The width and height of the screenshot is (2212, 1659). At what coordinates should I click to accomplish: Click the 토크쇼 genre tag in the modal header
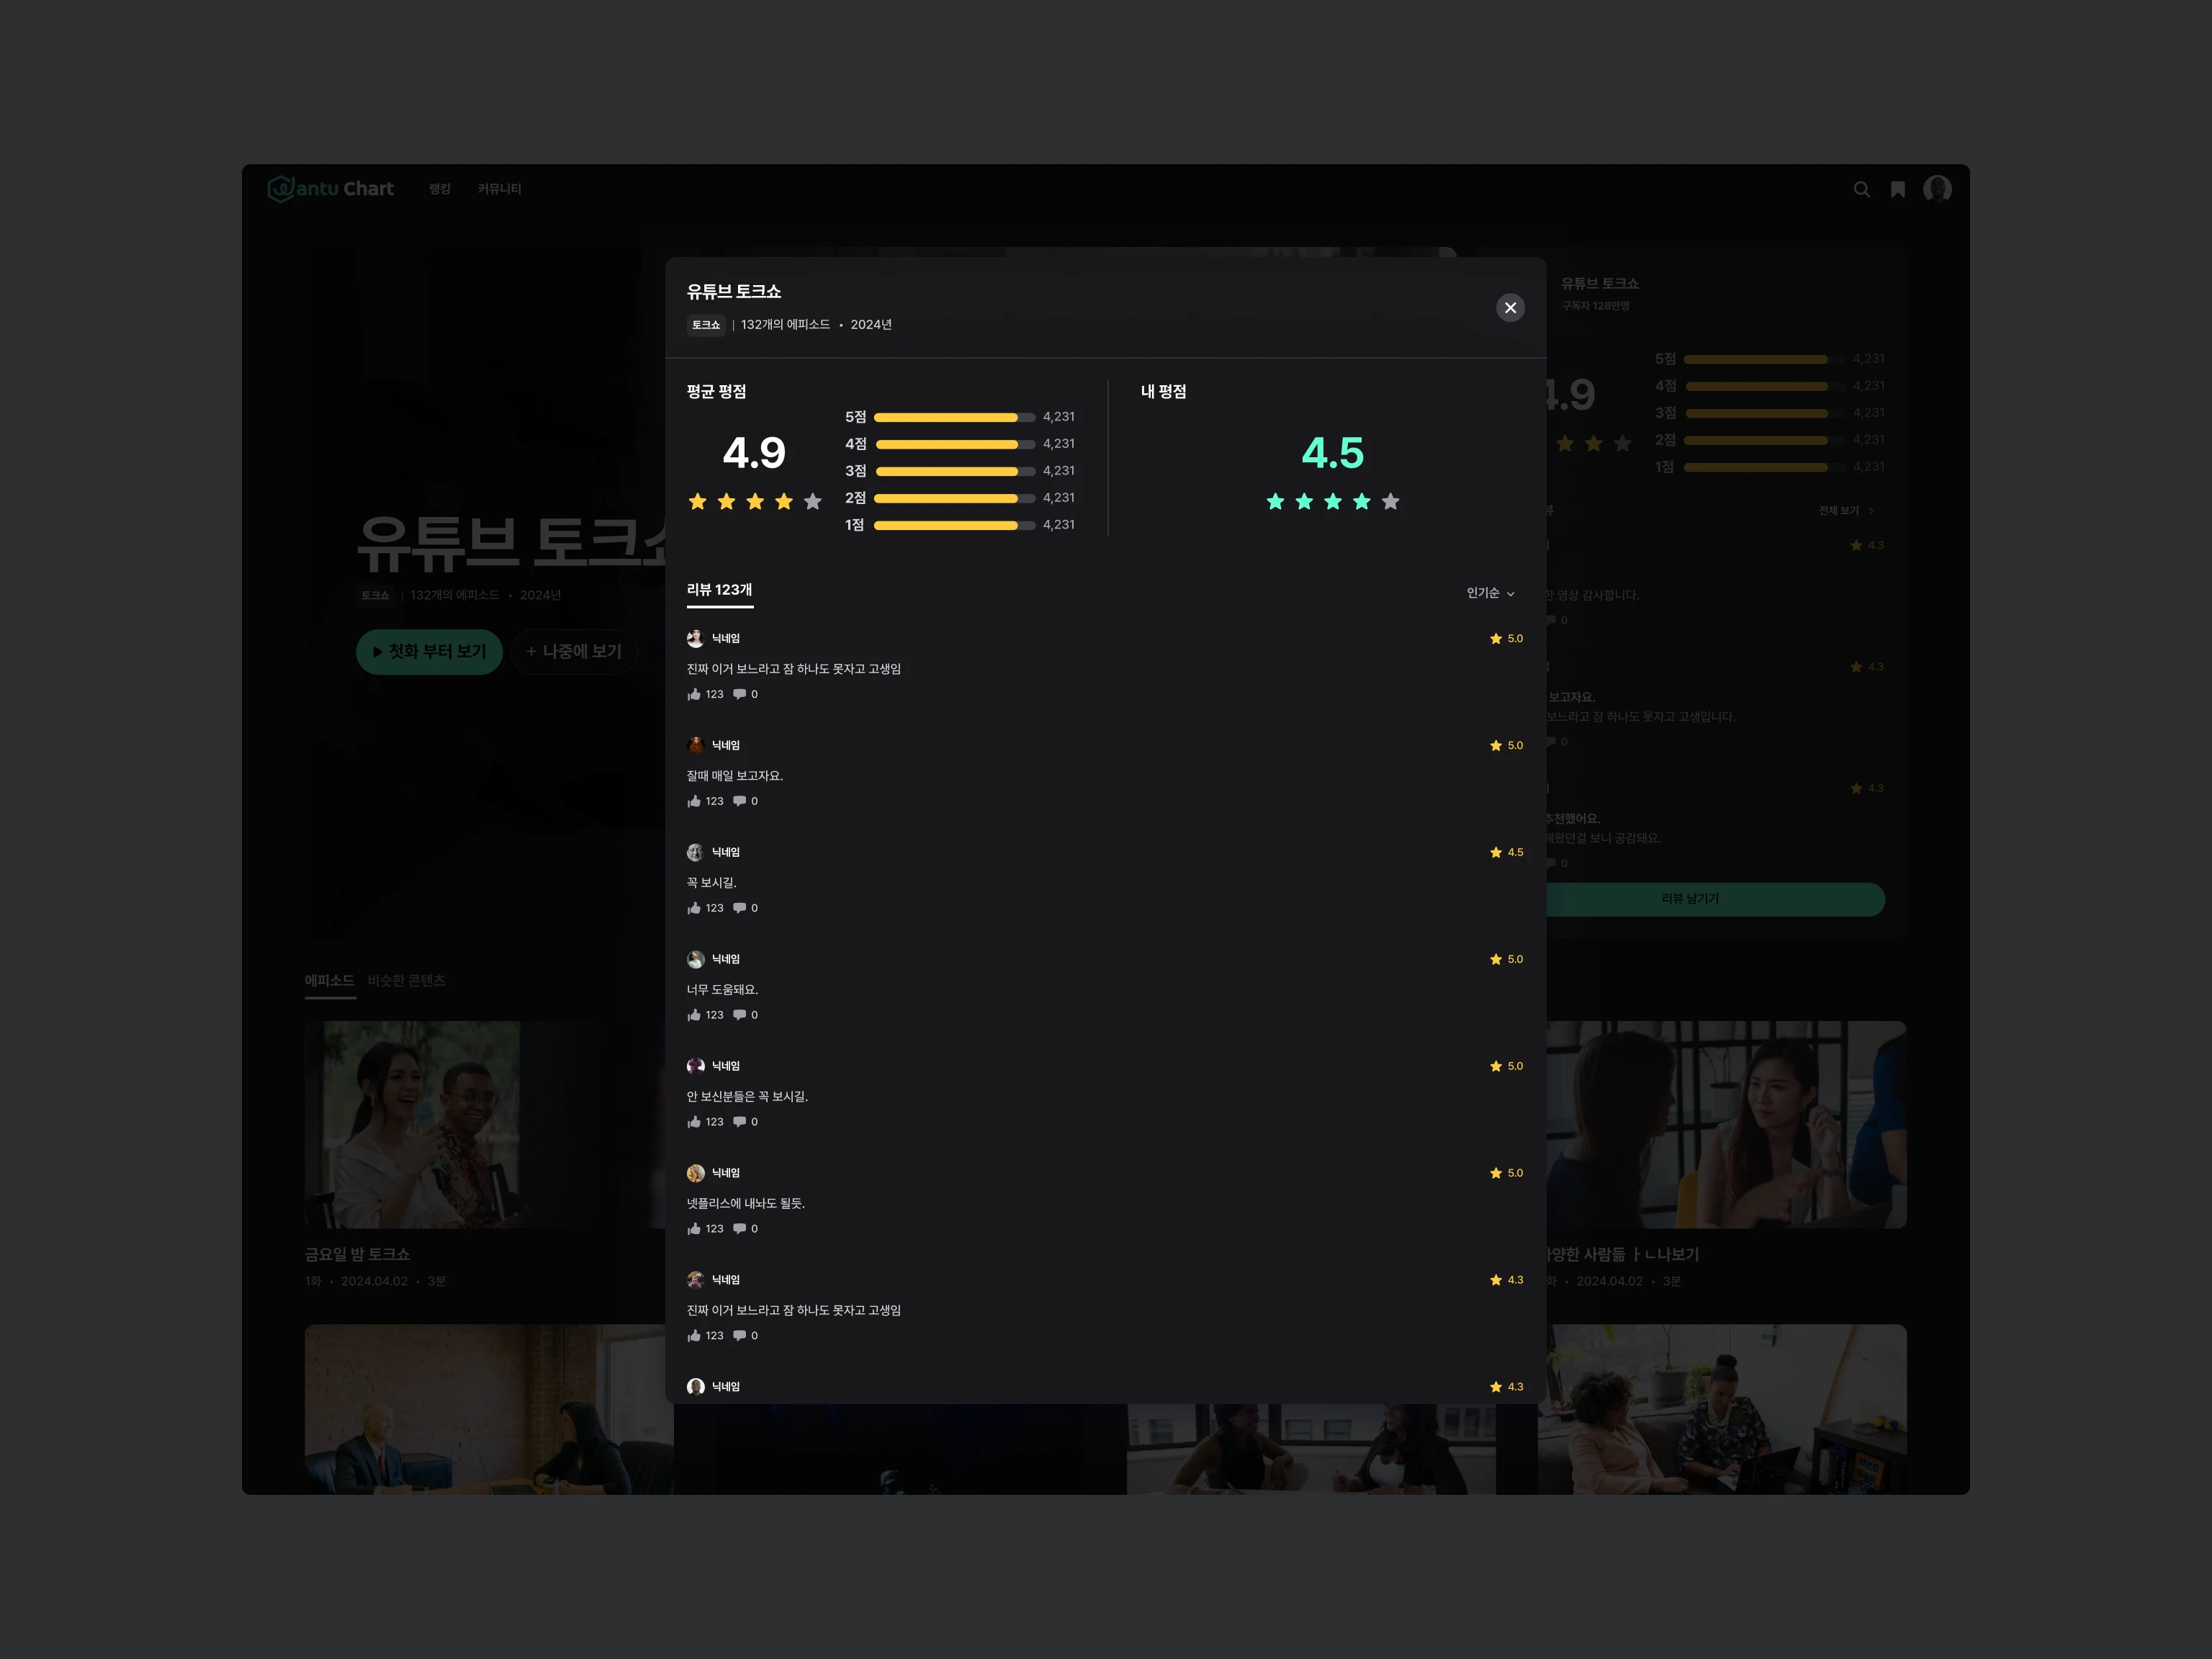click(705, 325)
